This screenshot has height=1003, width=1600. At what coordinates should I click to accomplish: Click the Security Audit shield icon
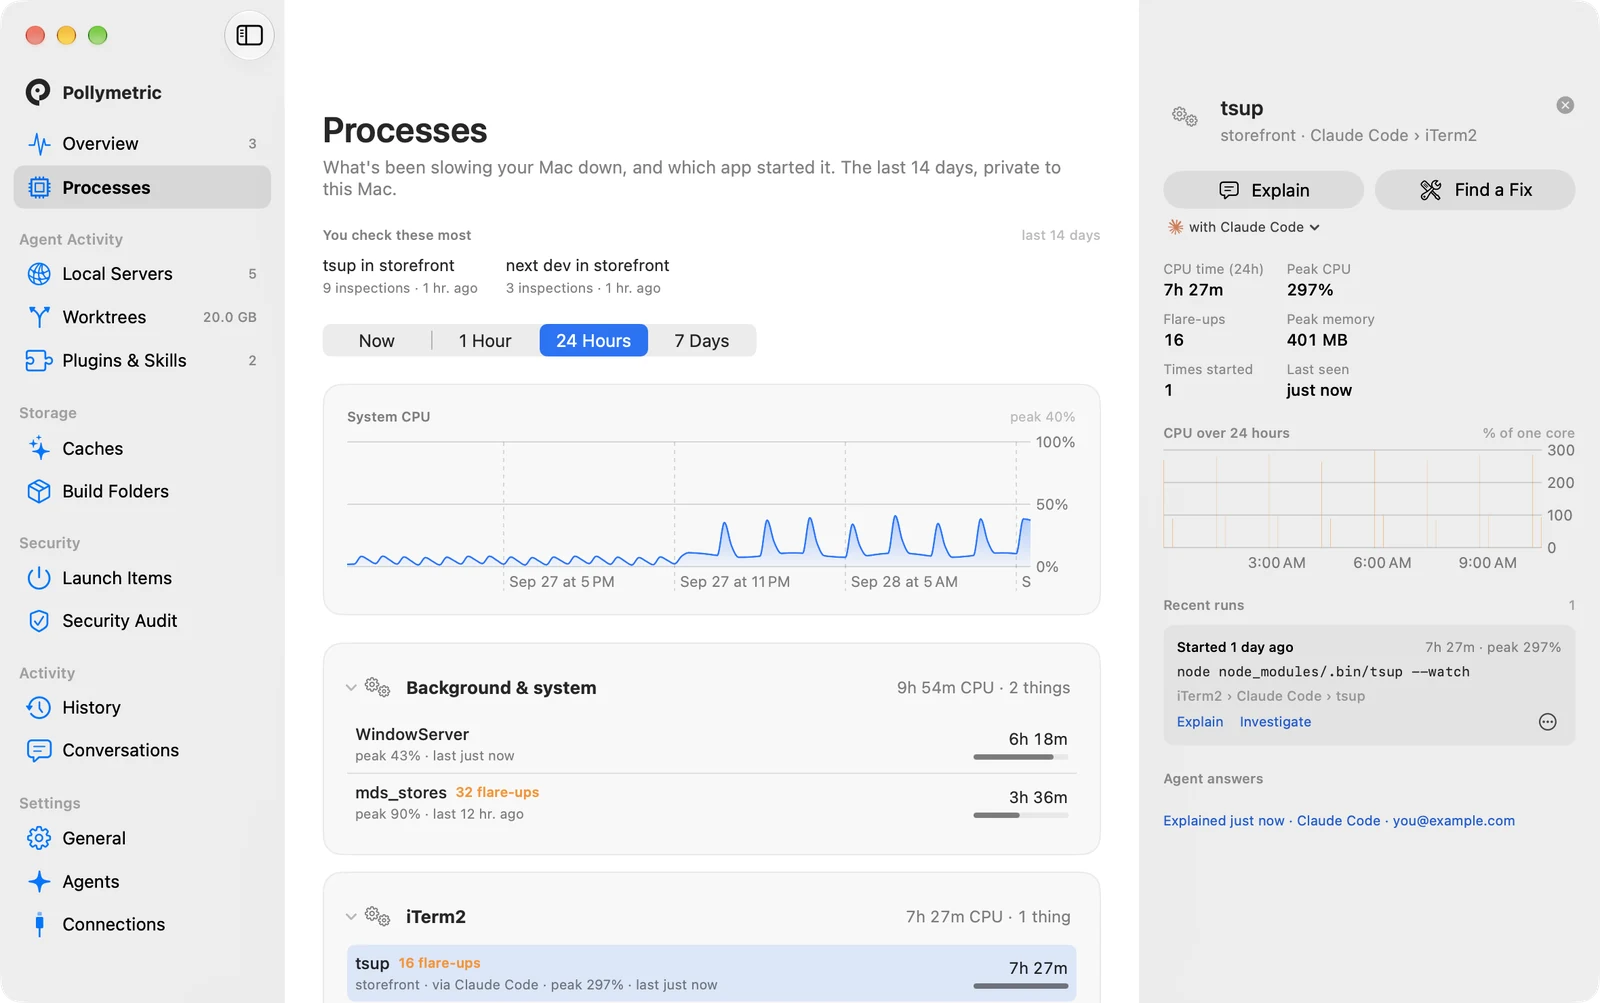tap(39, 621)
